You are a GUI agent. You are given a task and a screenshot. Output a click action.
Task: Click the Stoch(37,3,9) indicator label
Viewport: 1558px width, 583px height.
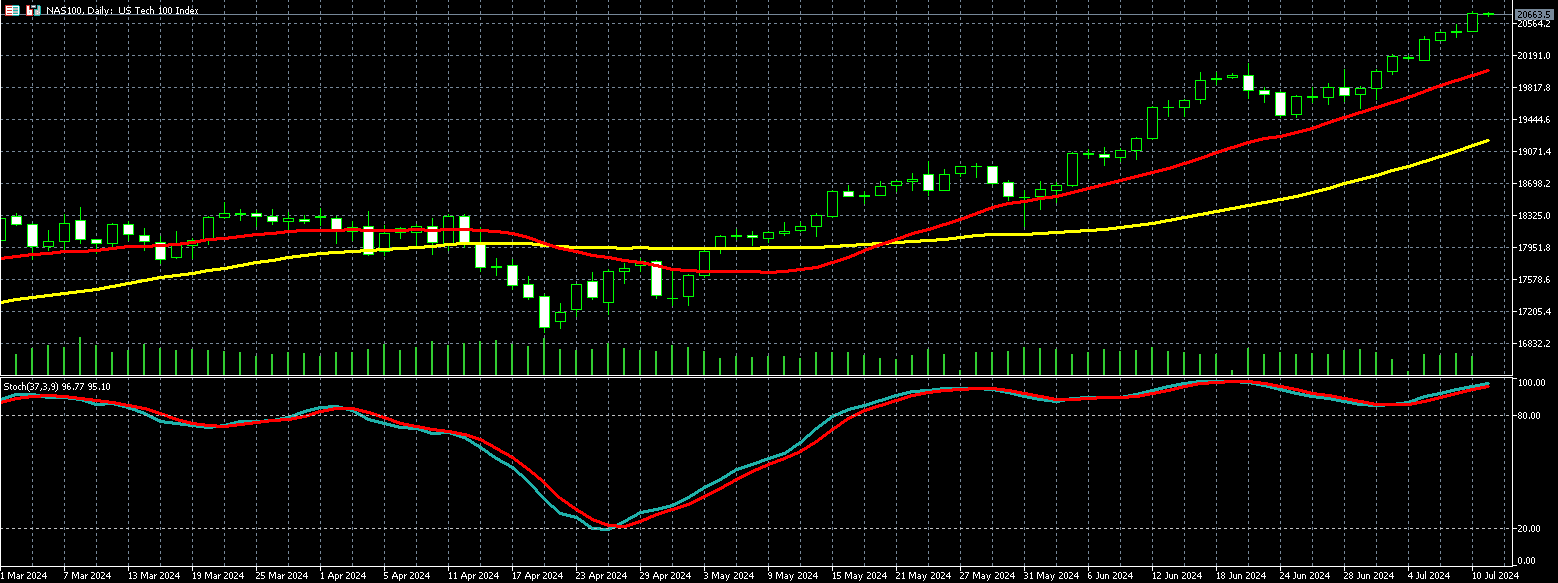tap(56, 386)
